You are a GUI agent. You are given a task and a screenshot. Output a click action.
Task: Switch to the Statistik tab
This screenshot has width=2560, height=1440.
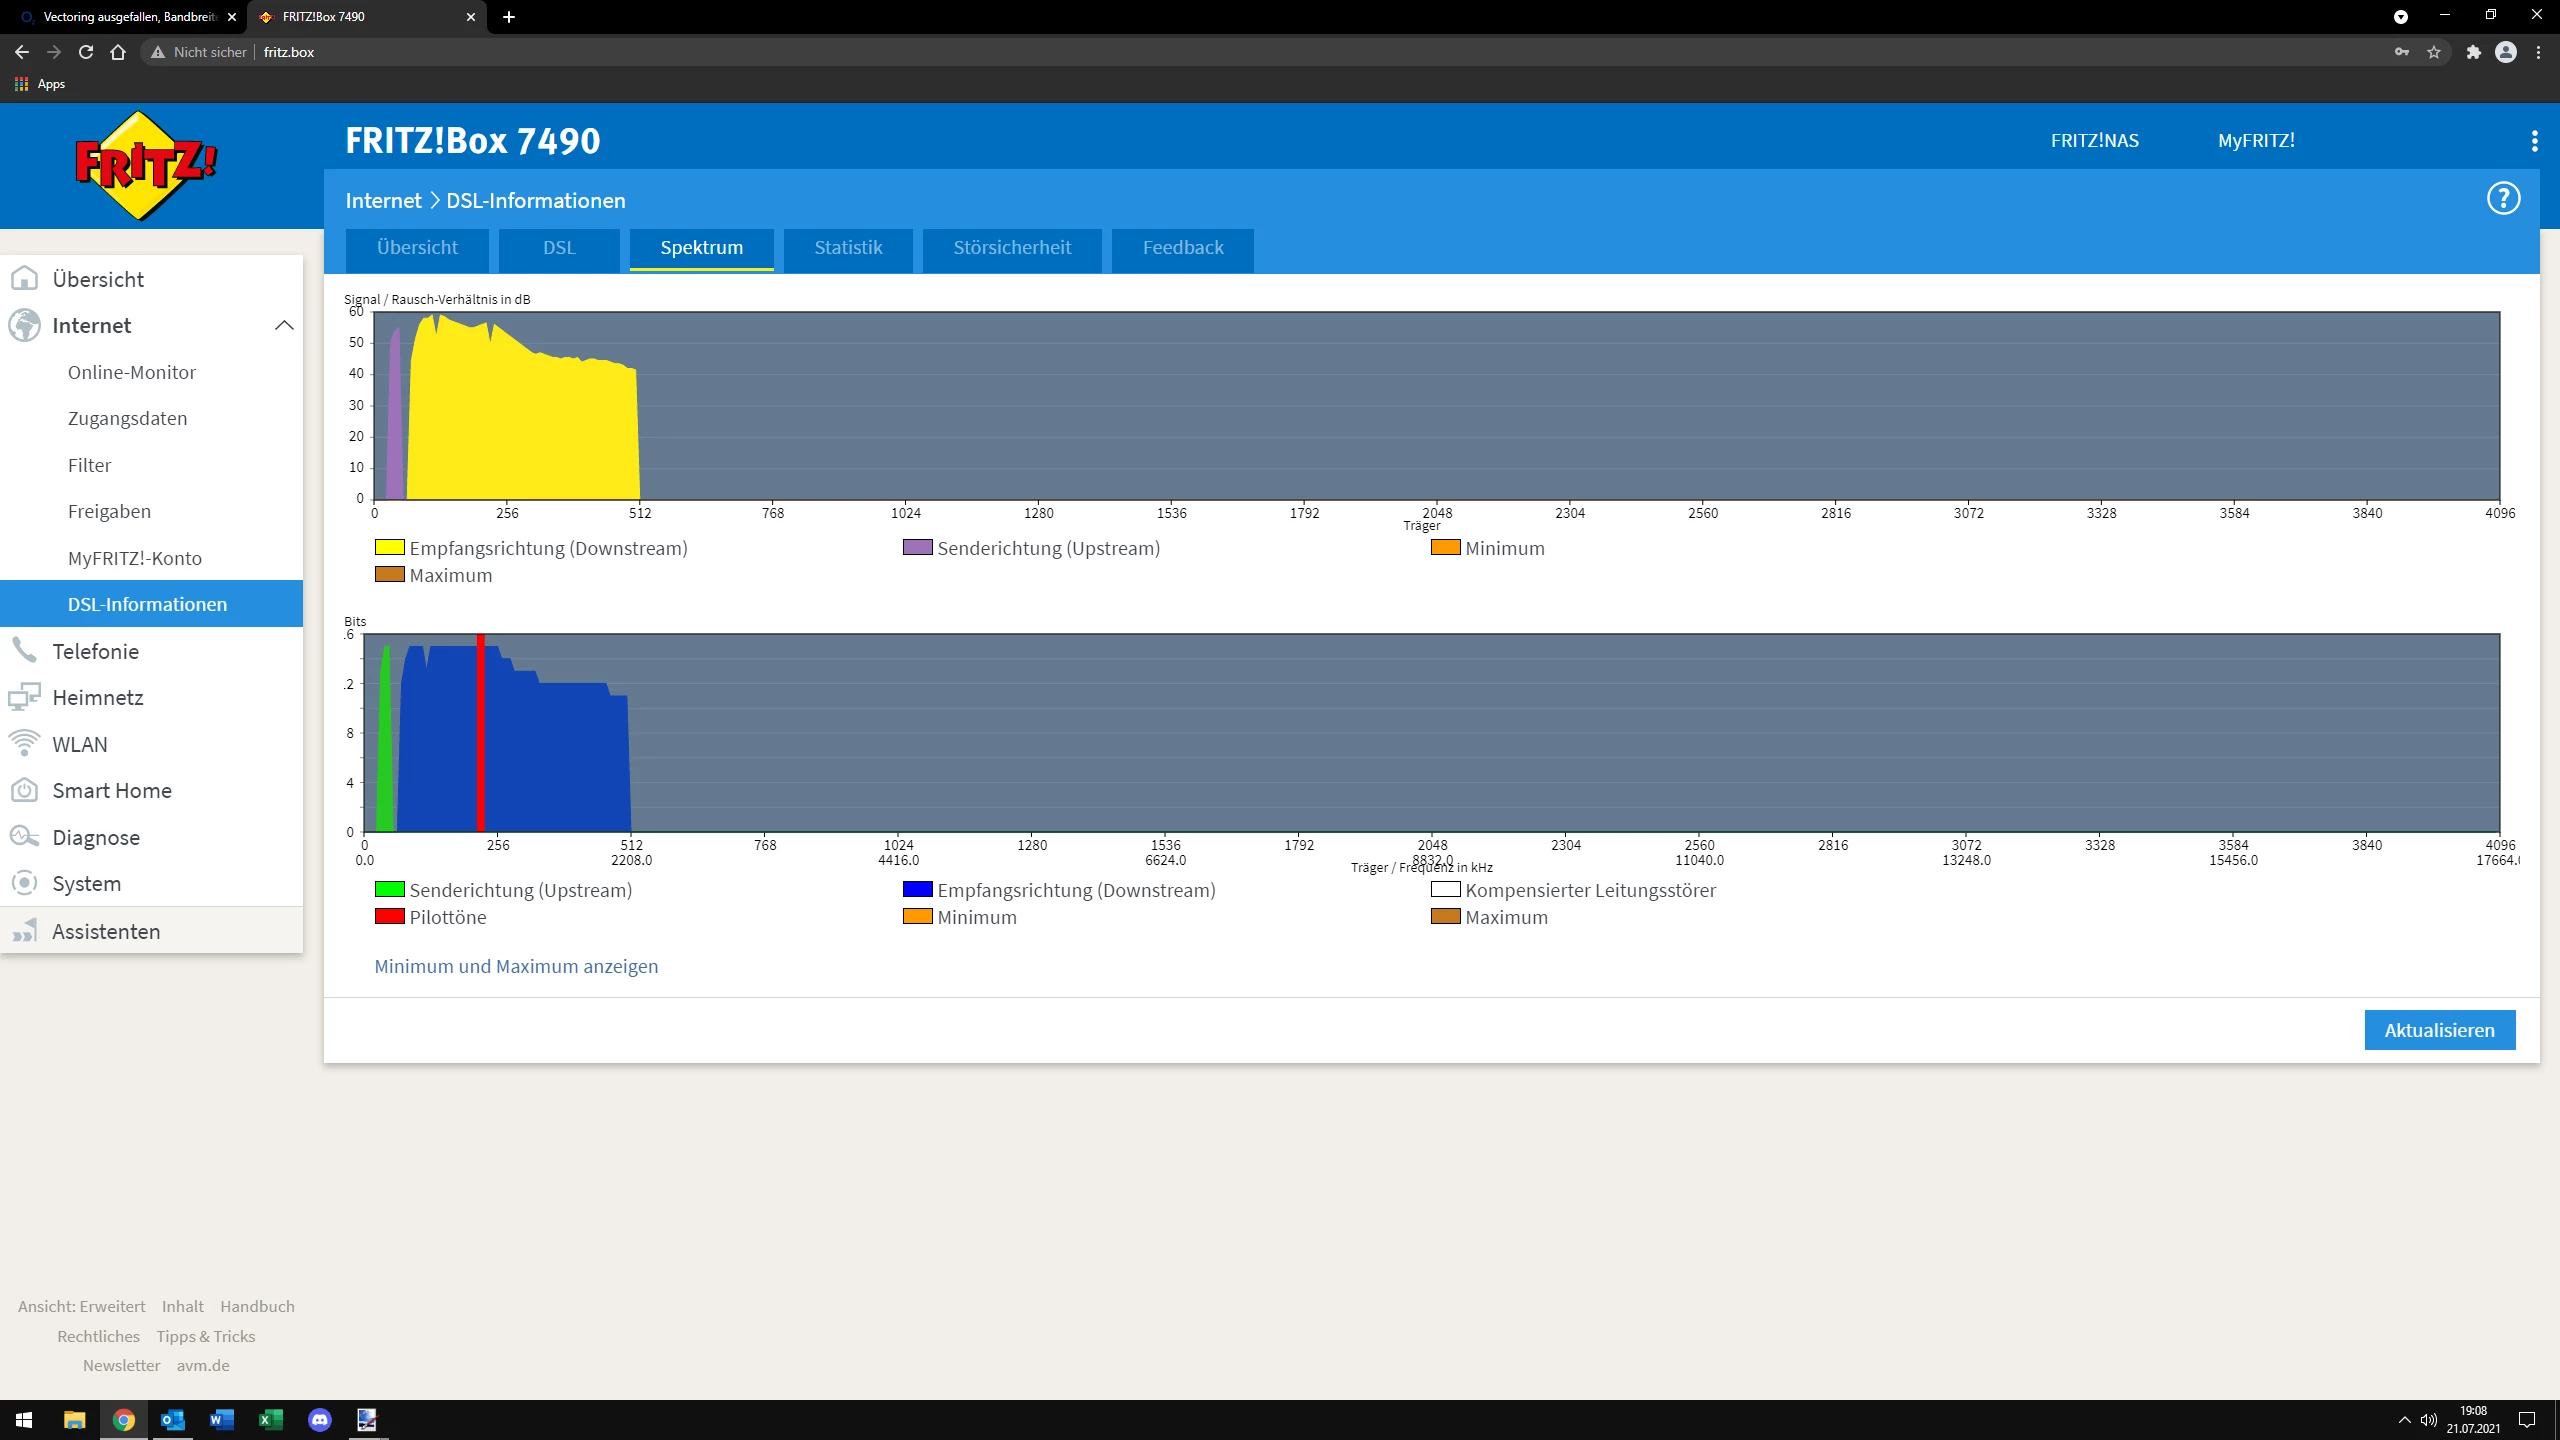pyautogui.click(x=847, y=247)
